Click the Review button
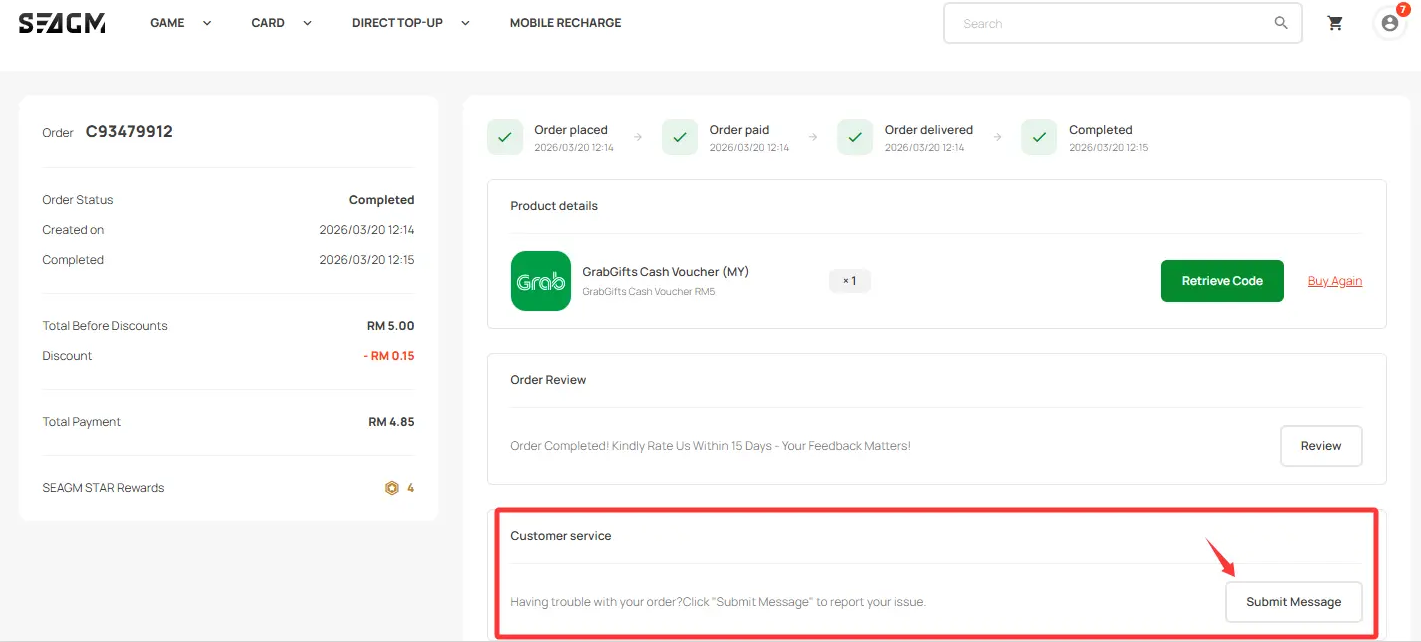1421x642 pixels. click(x=1321, y=446)
